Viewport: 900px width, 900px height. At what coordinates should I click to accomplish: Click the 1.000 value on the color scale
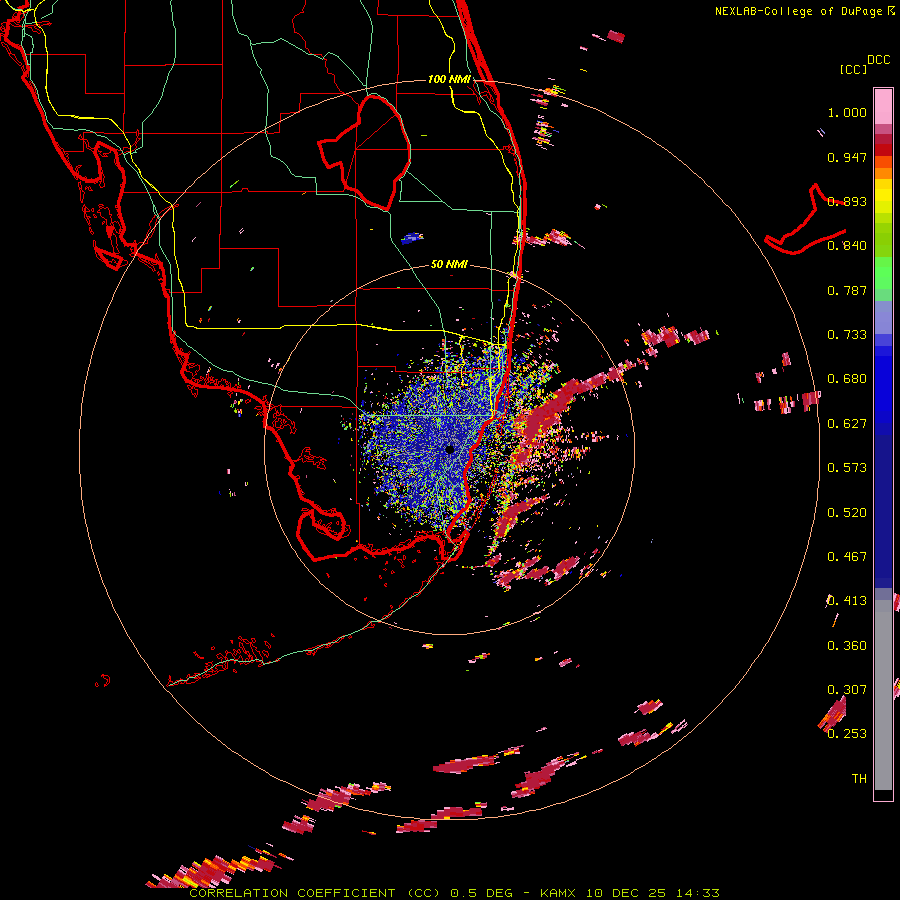[x=847, y=112]
